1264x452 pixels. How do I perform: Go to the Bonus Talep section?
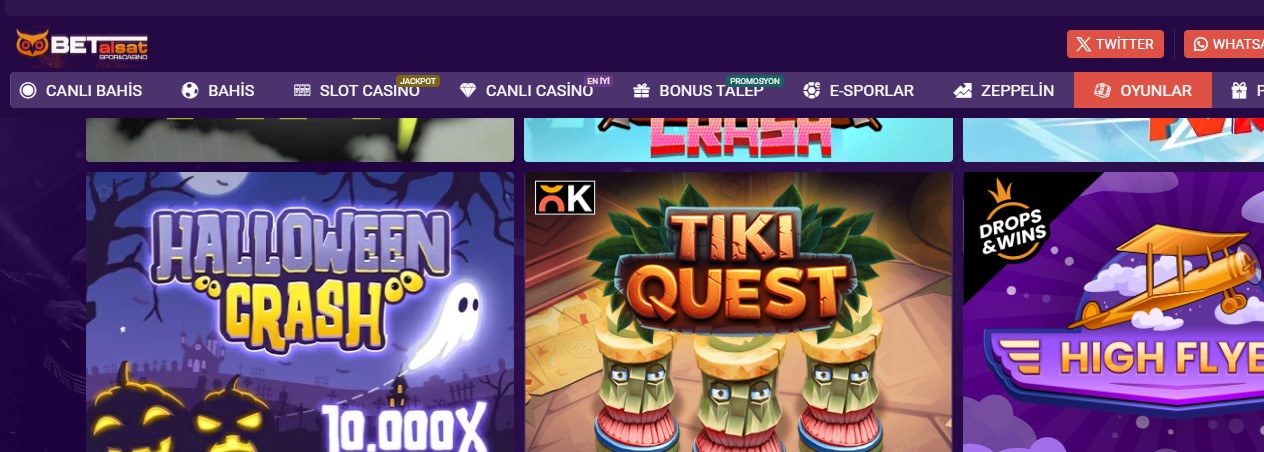pos(699,91)
